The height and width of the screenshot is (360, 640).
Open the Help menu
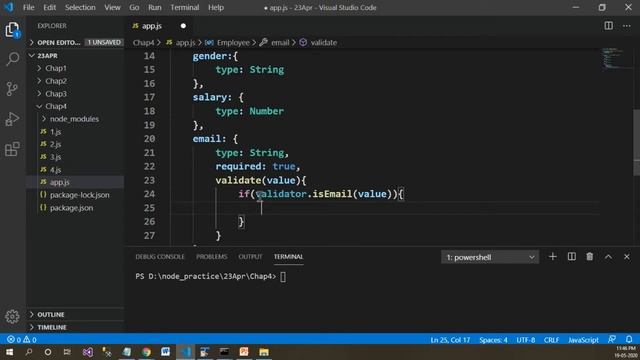coord(216,7)
